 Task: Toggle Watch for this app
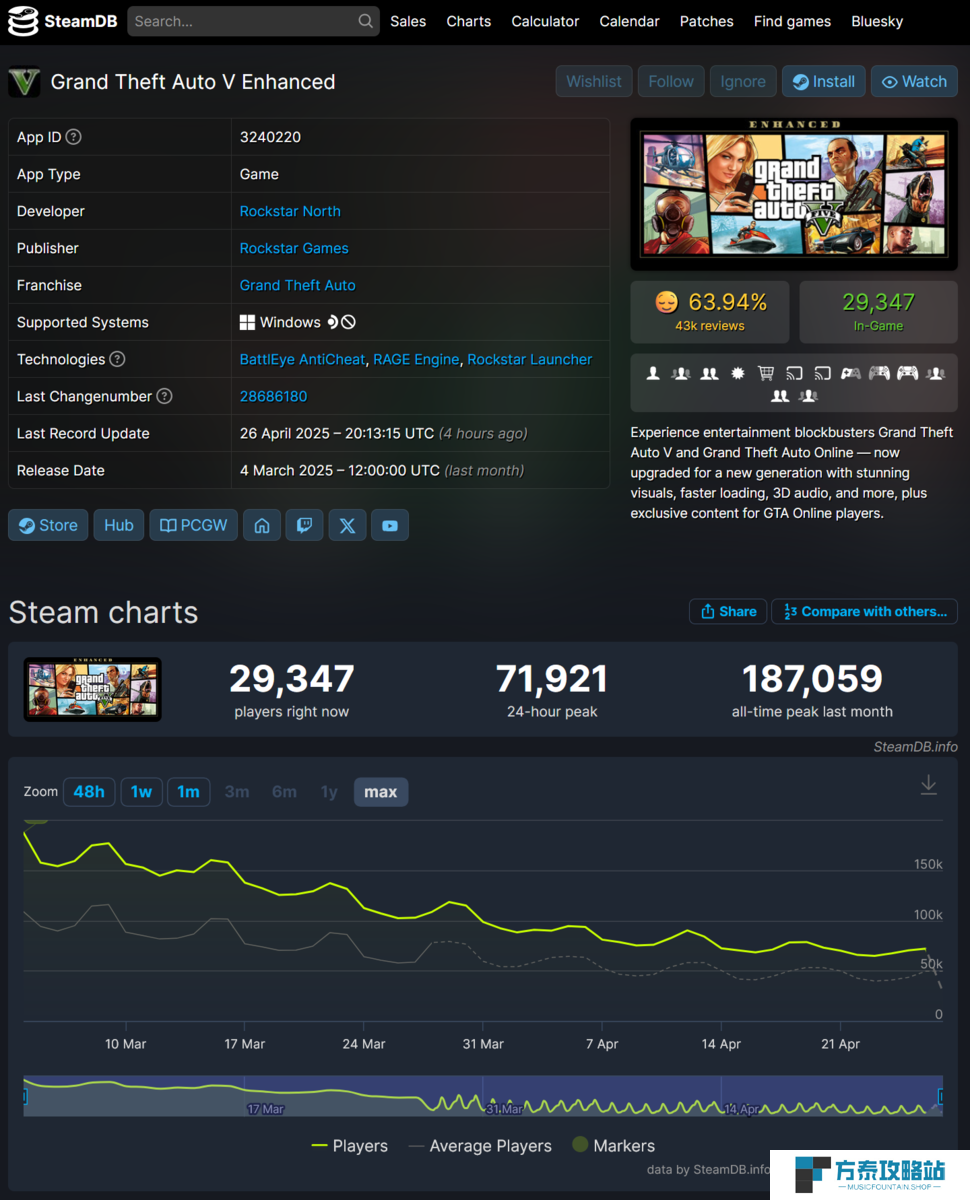[x=914, y=82]
